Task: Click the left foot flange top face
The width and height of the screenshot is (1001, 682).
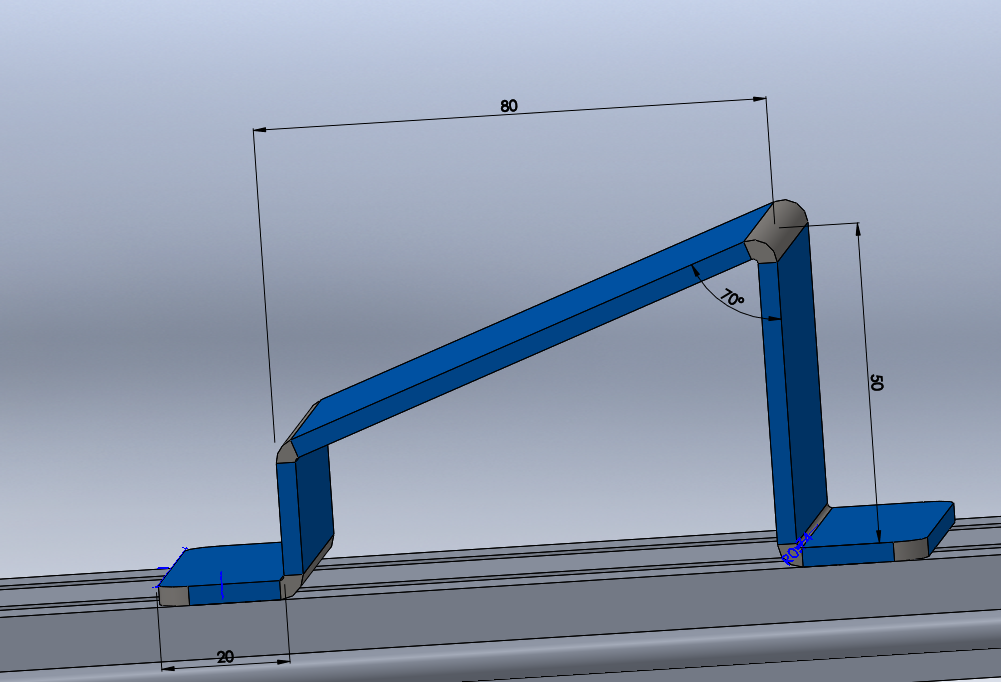Action: (225, 564)
